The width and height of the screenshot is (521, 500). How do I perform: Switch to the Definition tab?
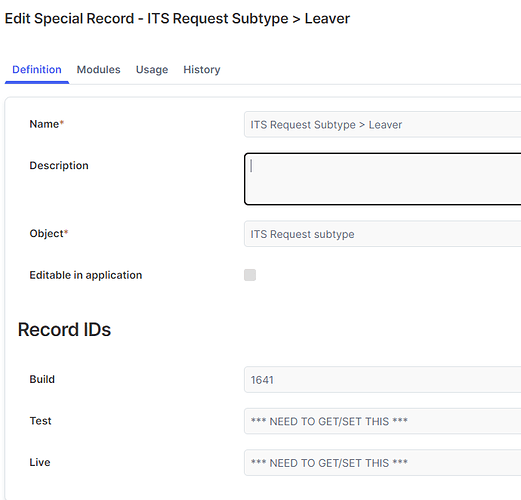point(37,70)
